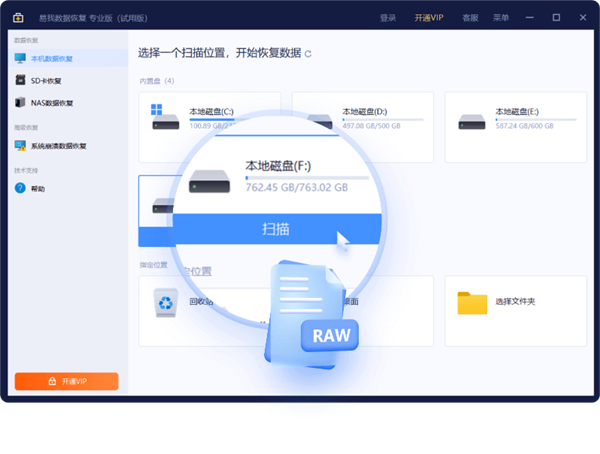The width and height of the screenshot is (600, 454).
Task: Click the Windows logo drive icon for C:
Action: click(165, 117)
